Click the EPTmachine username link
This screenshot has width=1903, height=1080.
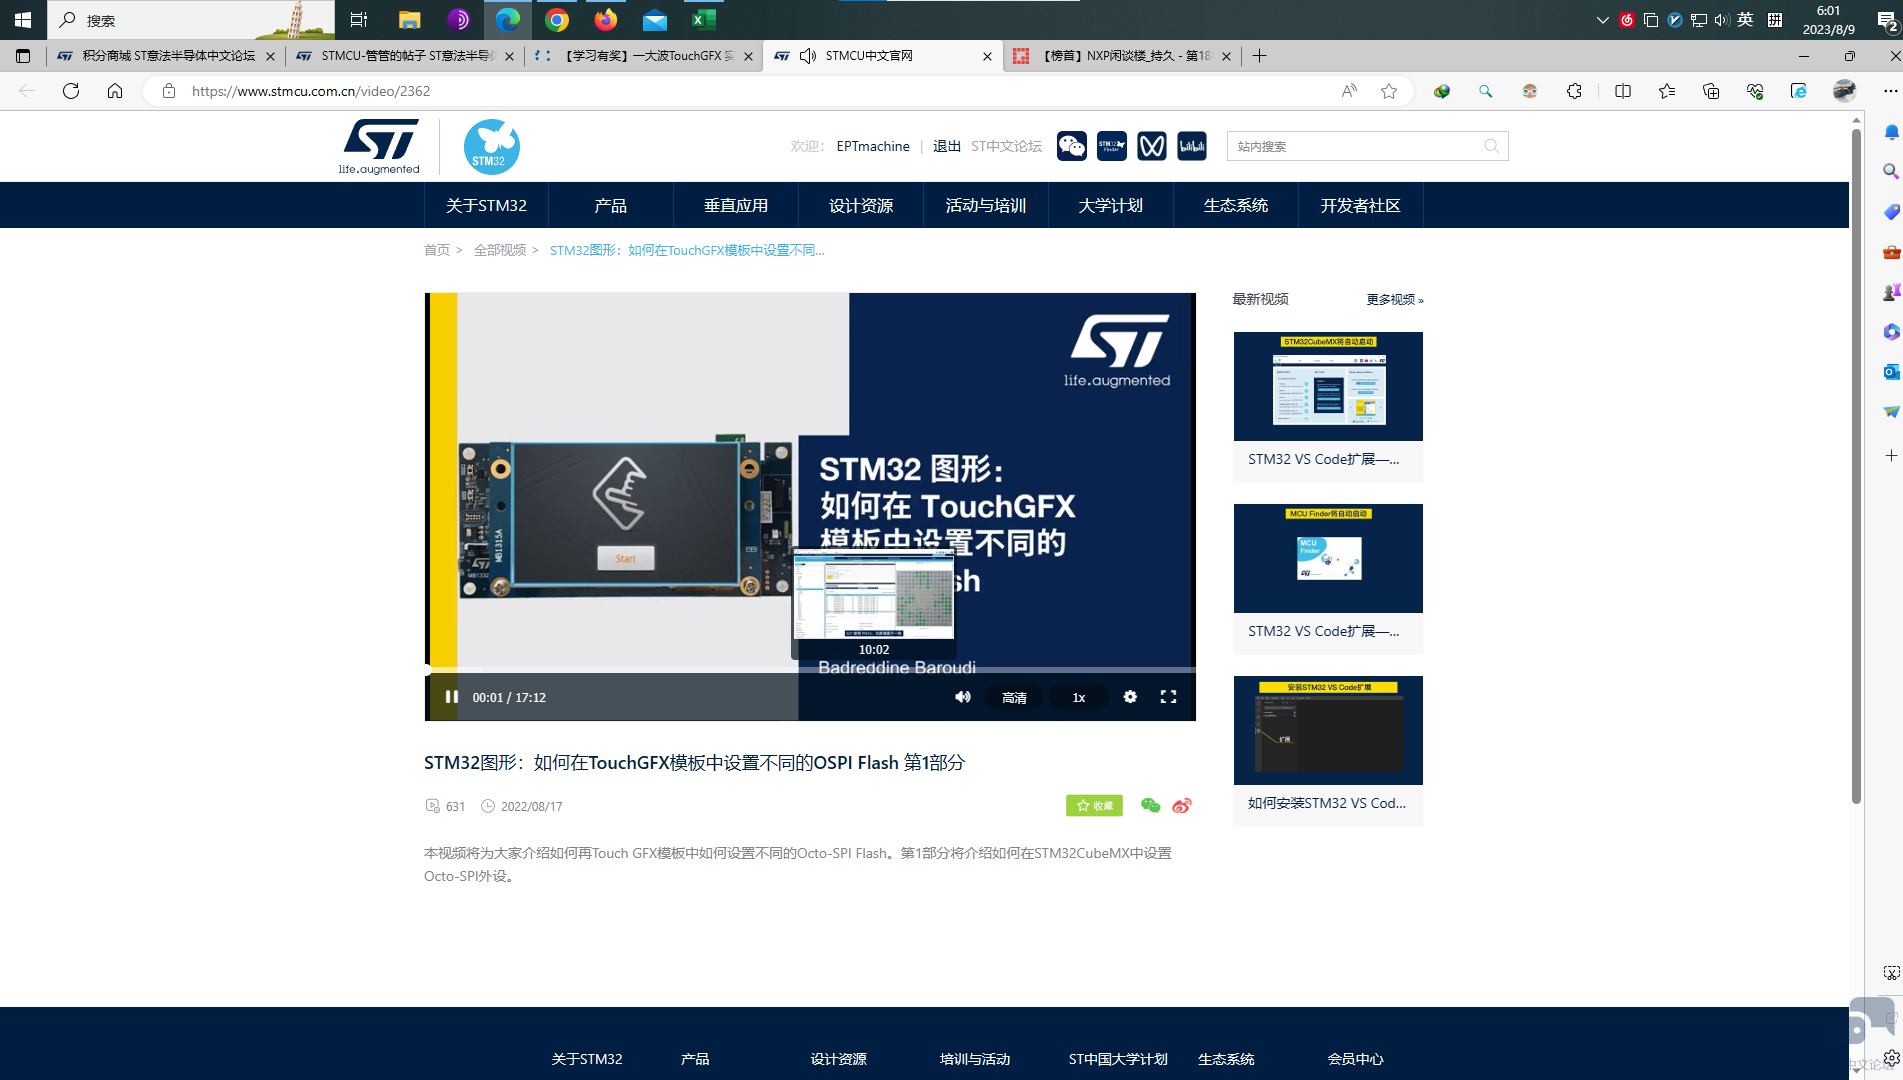tap(873, 146)
